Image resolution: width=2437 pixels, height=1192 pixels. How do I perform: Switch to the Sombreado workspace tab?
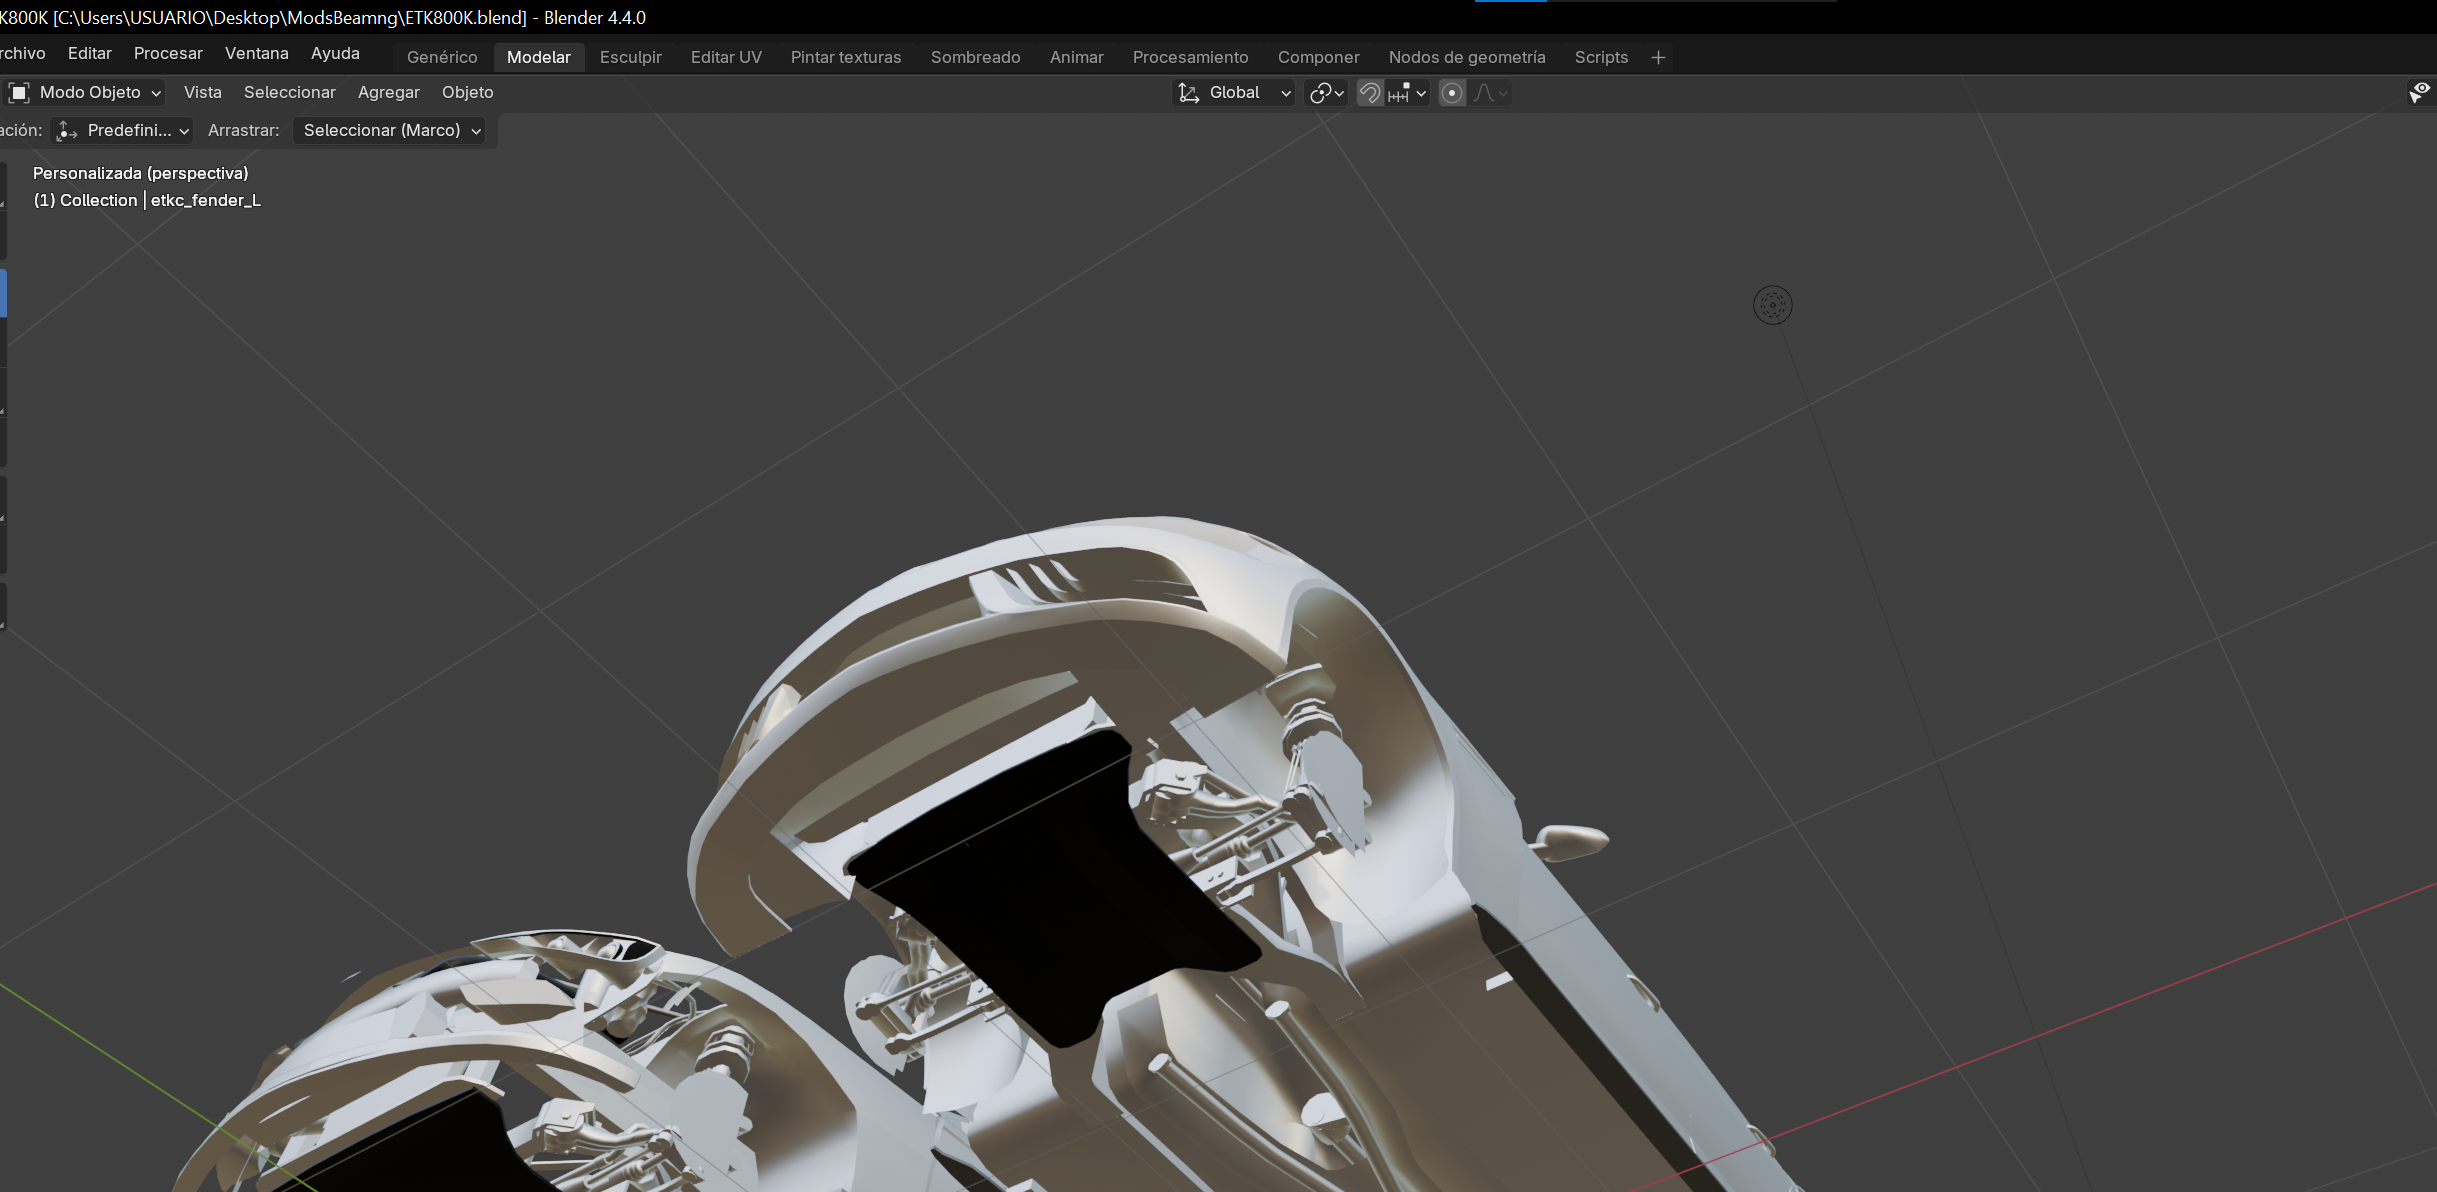tap(975, 58)
